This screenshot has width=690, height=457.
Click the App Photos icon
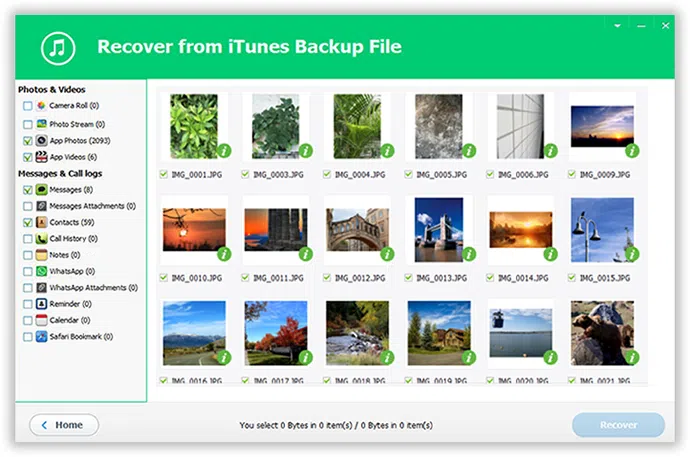point(41,140)
